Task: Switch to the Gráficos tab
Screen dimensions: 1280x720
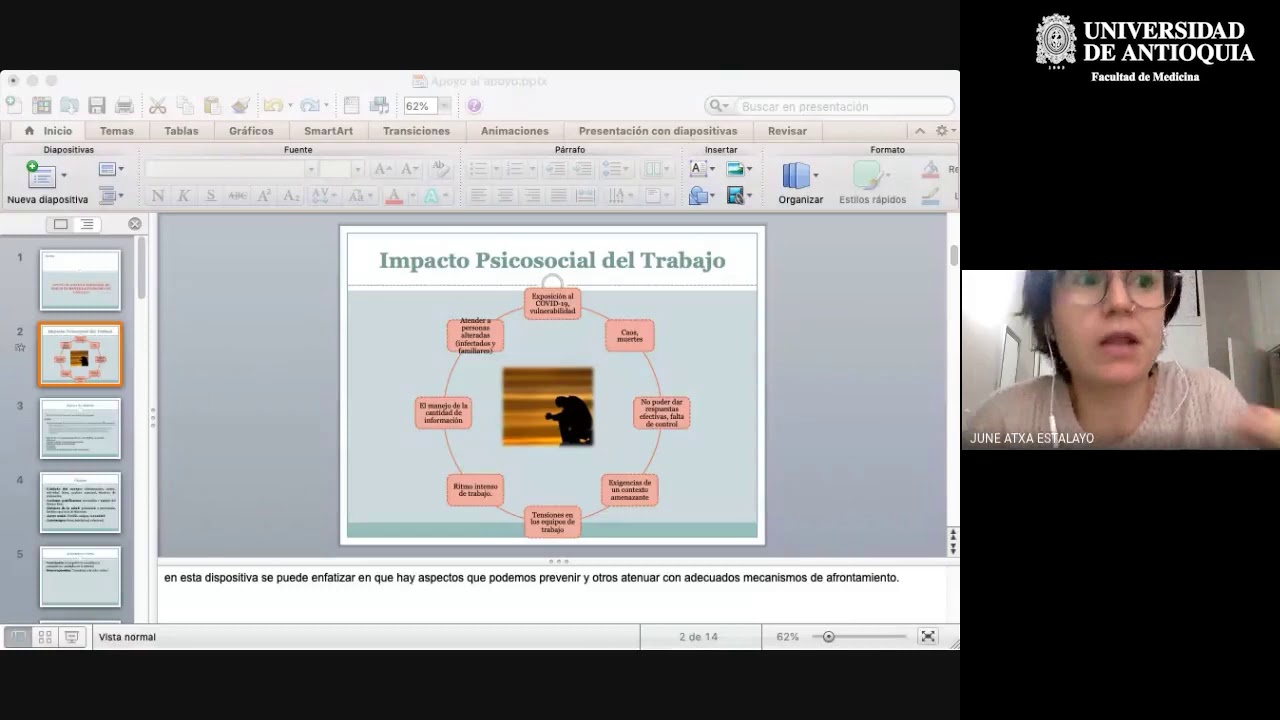Action: [x=251, y=131]
